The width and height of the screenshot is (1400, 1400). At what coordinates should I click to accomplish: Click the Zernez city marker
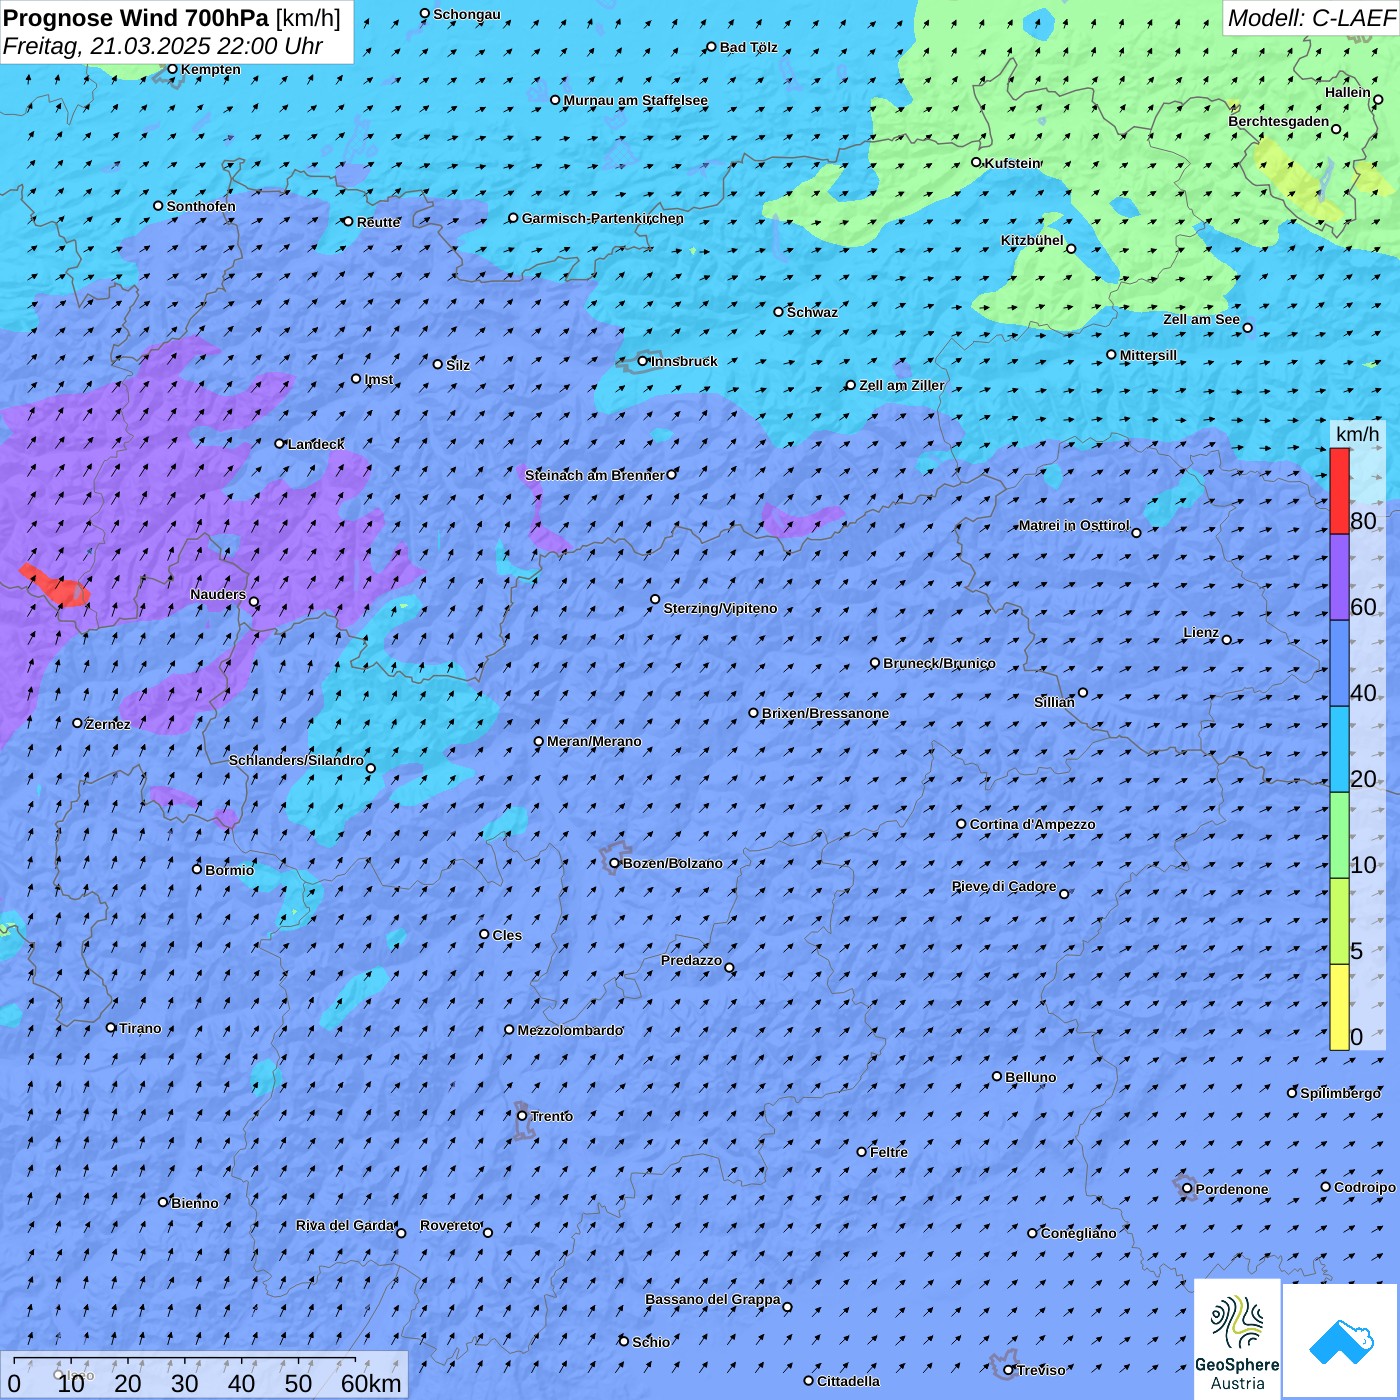coord(77,723)
